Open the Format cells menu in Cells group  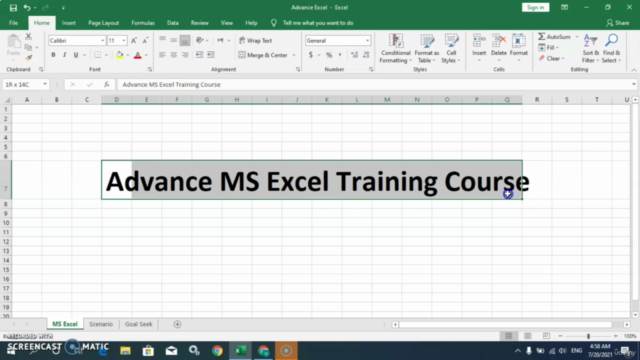click(x=518, y=47)
